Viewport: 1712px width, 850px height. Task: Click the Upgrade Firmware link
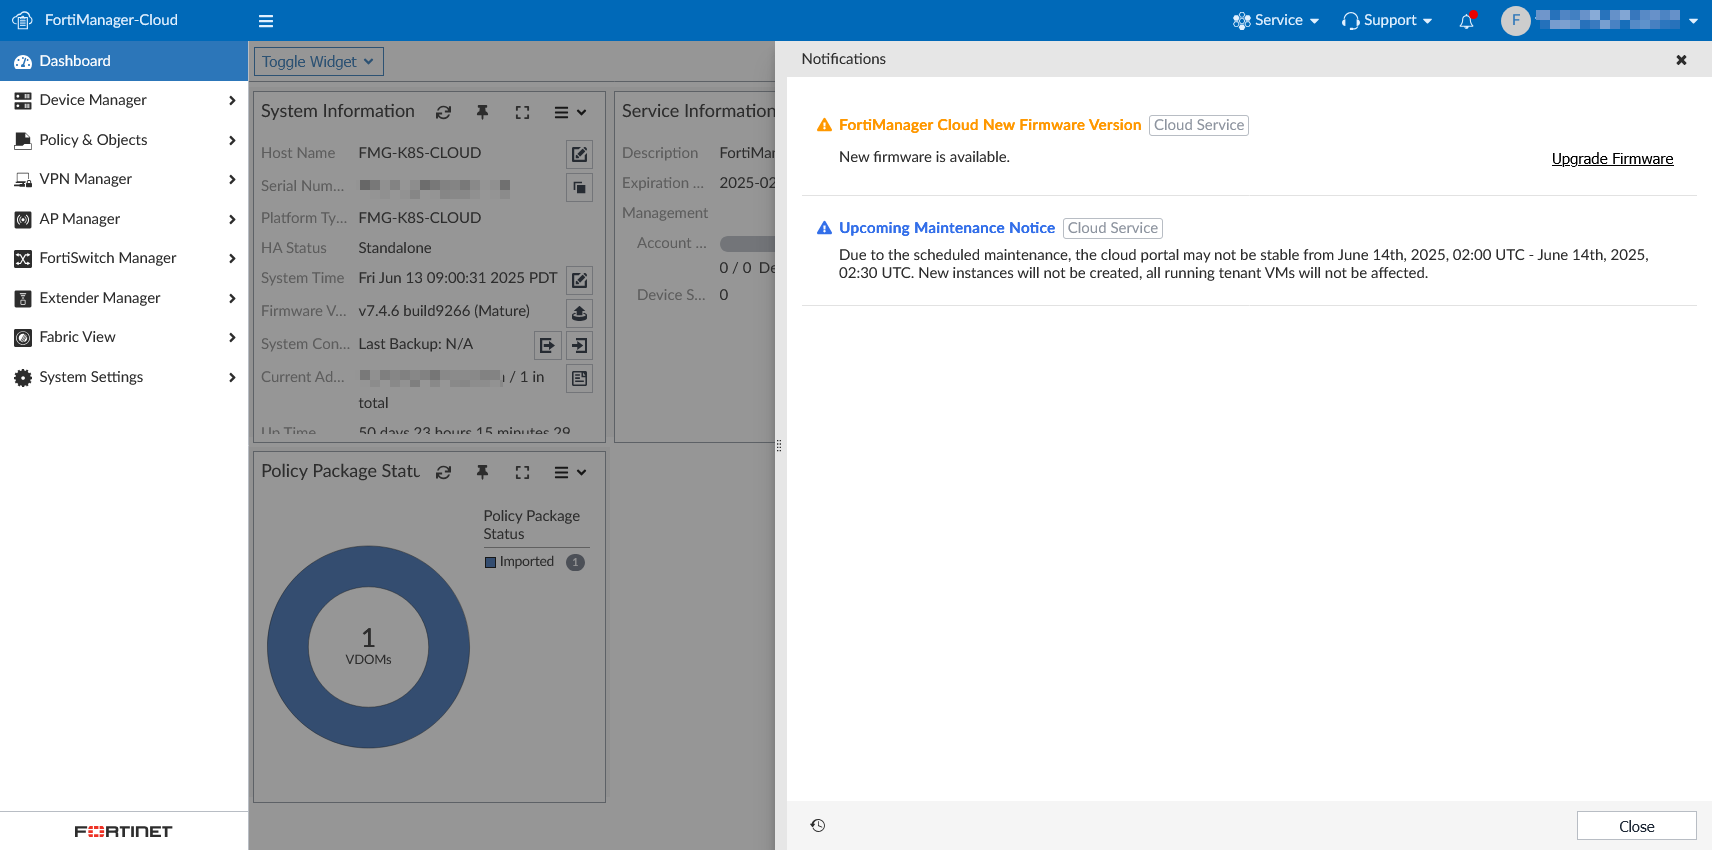[x=1612, y=159]
